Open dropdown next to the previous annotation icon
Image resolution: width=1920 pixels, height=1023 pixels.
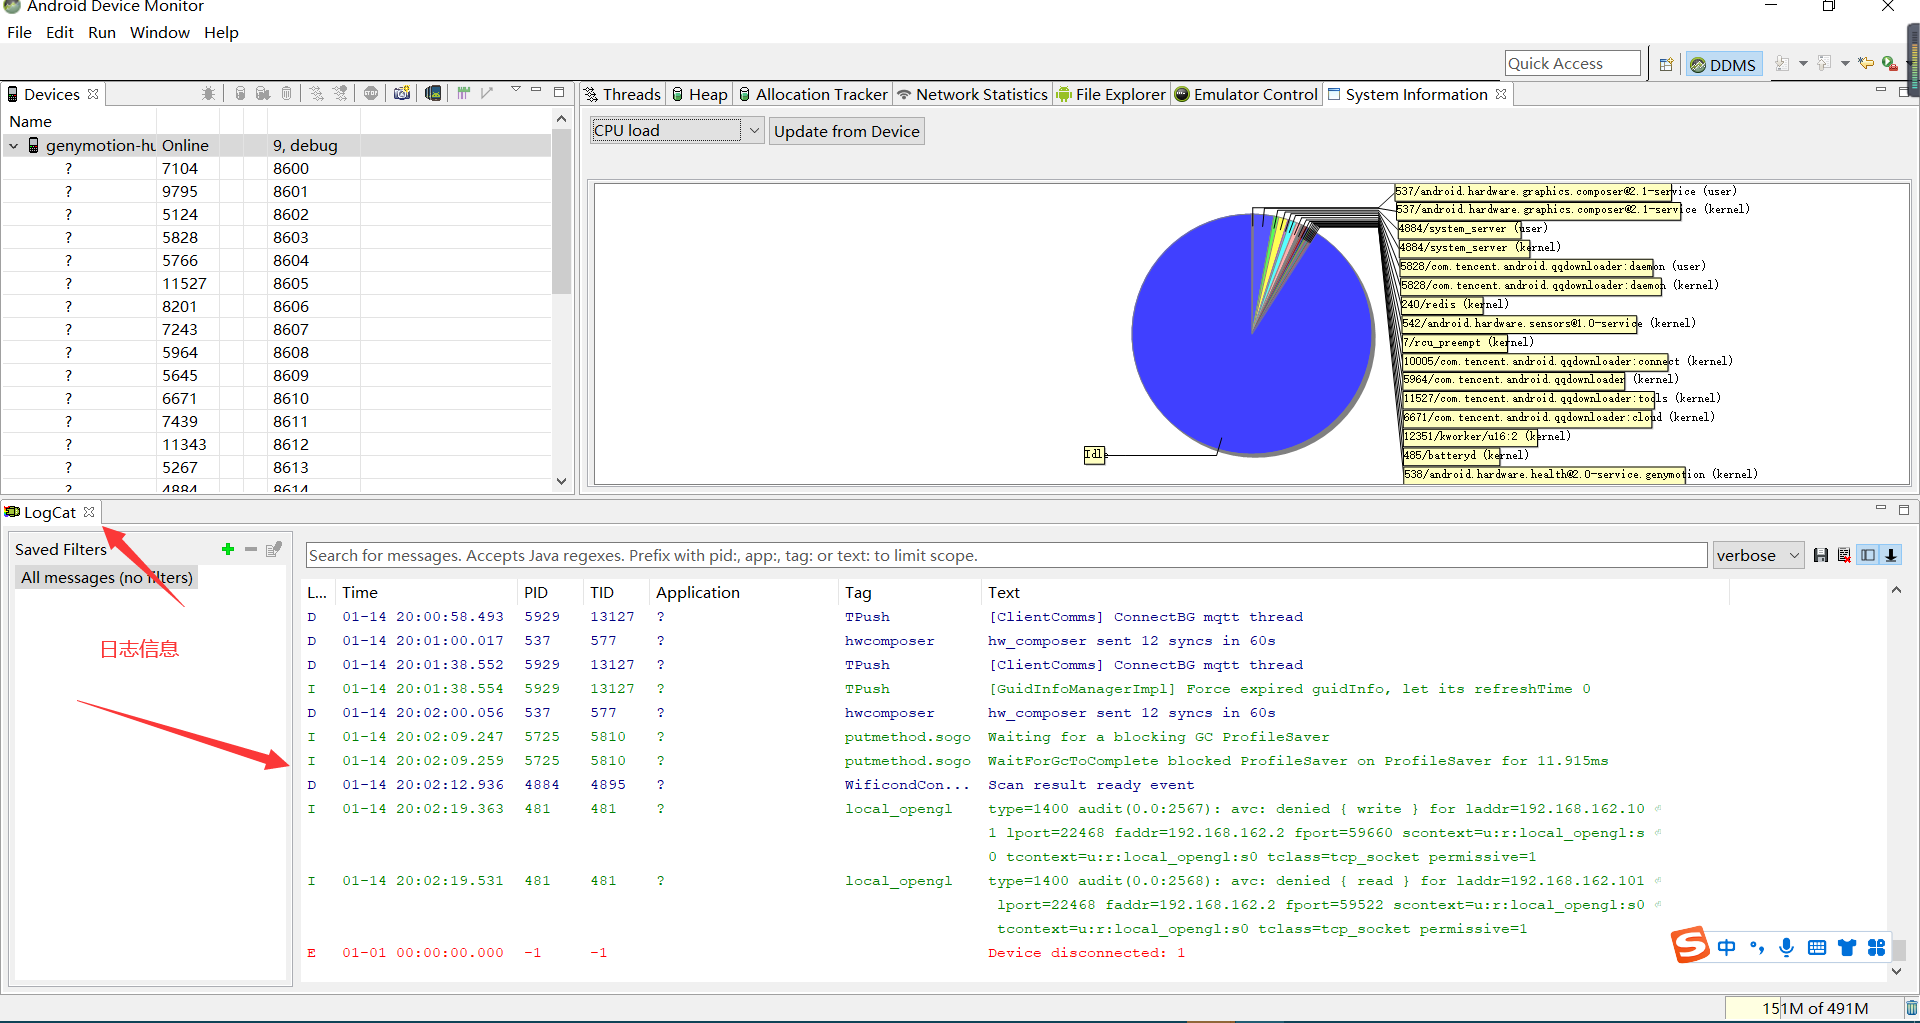(x=1845, y=63)
